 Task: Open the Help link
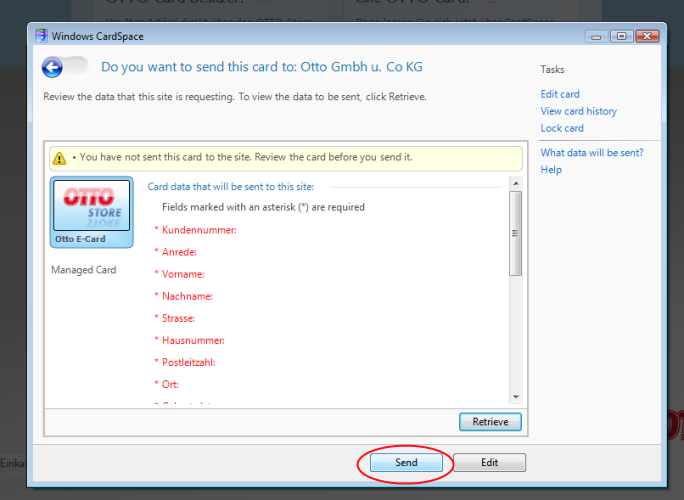[x=551, y=170]
